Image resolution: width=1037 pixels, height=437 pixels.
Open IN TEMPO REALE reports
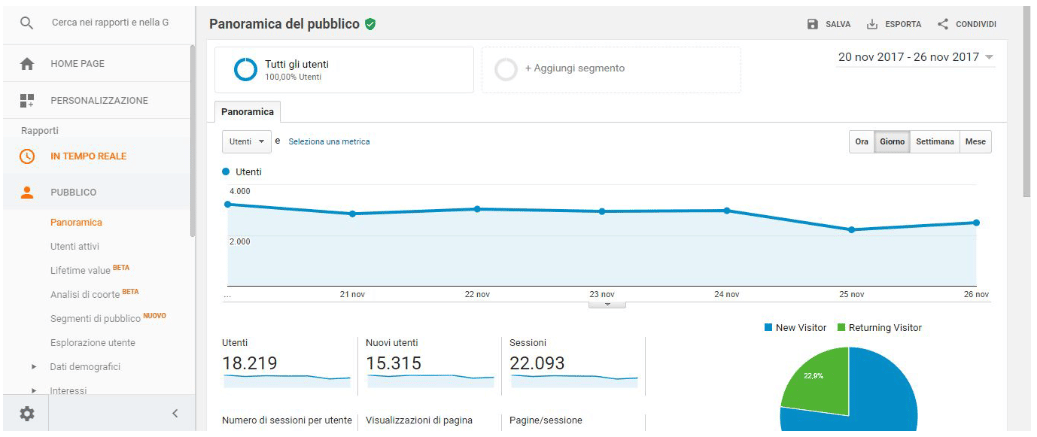[x=89, y=157]
